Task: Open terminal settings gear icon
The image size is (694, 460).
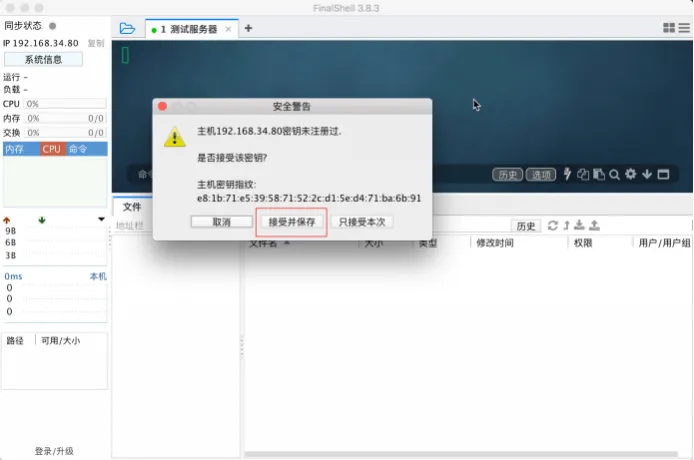Action: pyautogui.click(x=631, y=174)
